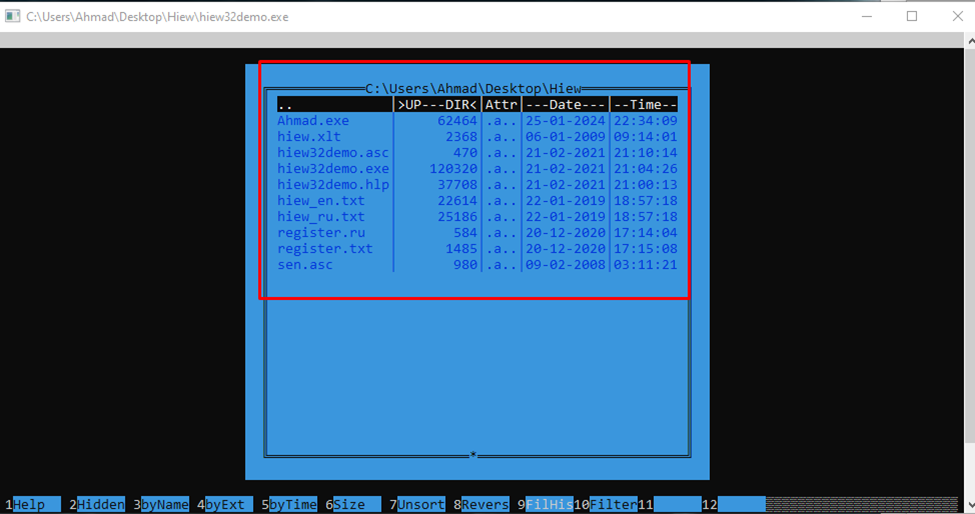This screenshot has height=514, width=975.
Task: Click date 25-01-2024 of Ahmad.exe
Action: [565, 121]
